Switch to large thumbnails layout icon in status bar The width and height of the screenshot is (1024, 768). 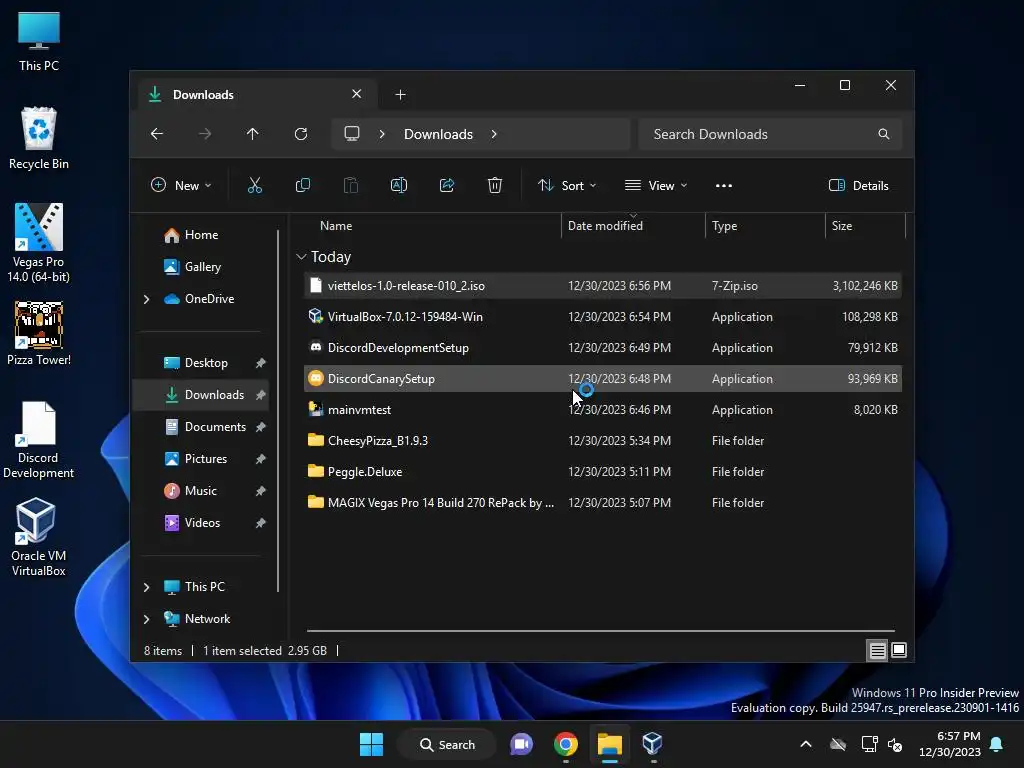(x=899, y=650)
